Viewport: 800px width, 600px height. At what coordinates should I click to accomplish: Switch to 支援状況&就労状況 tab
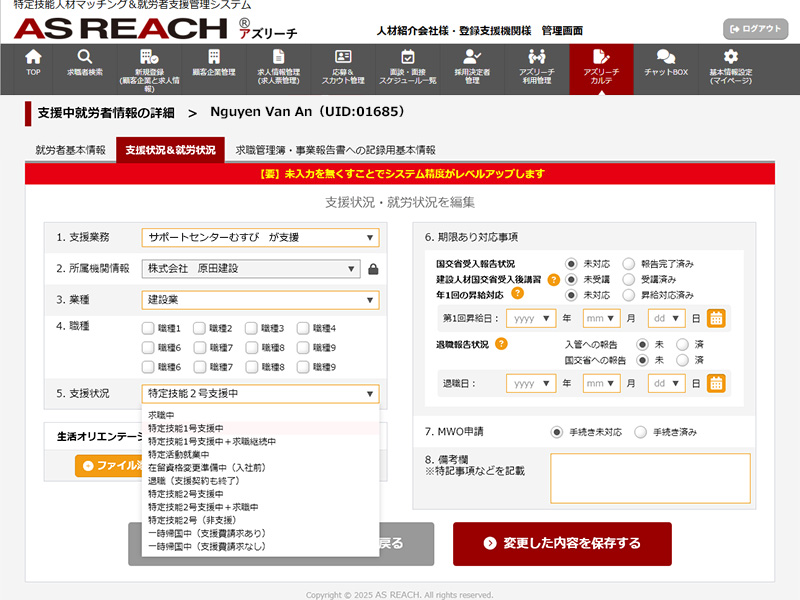(x=170, y=150)
